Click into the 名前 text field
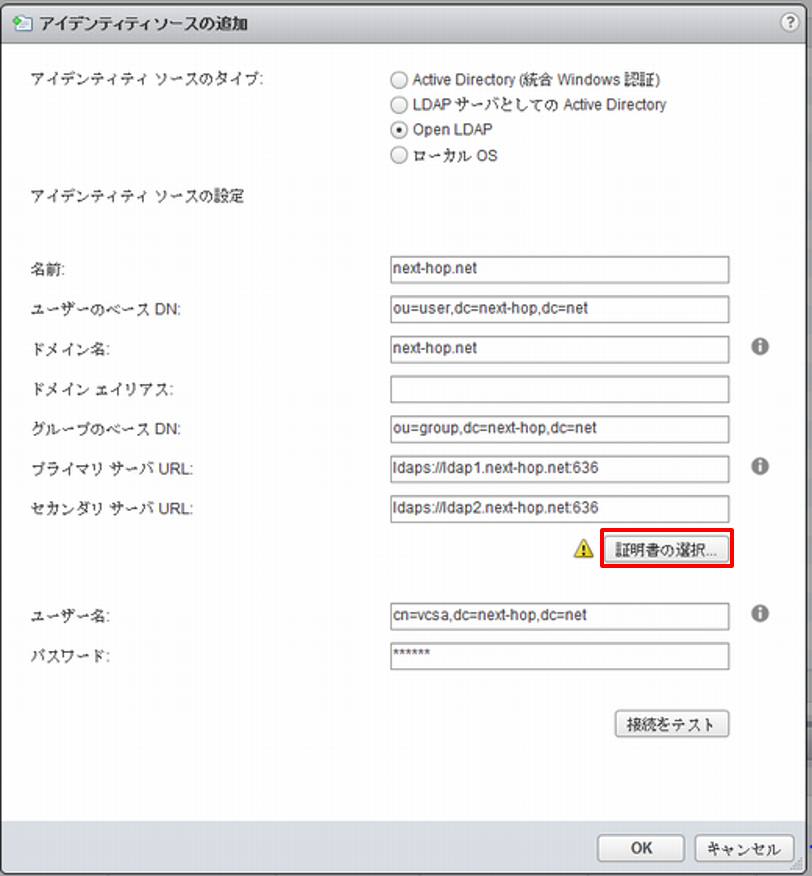 pos(559,269)
